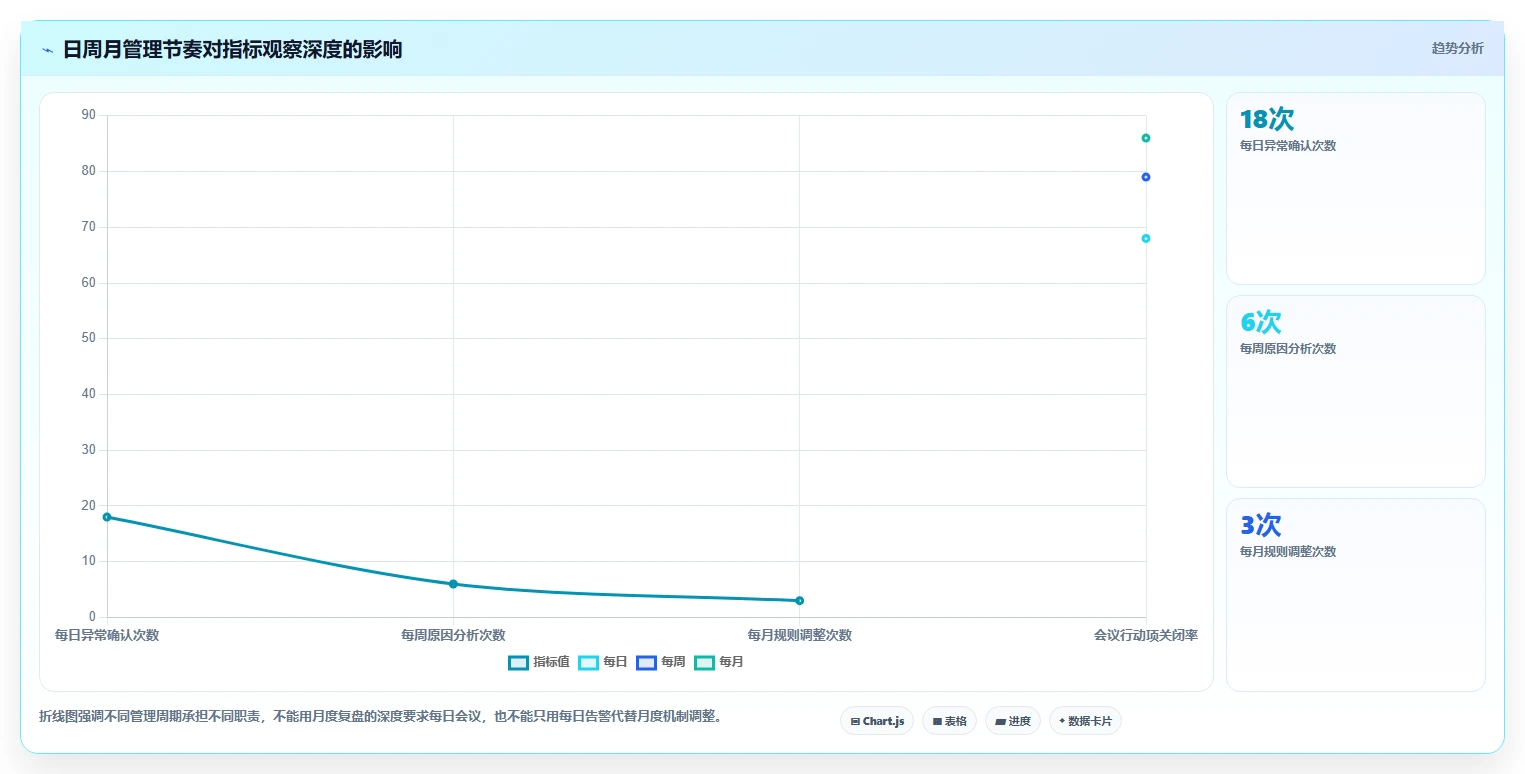Click x-axis label 每周原因分析次数
Image resolution: width=1525 pixels, height=774 pixels.
pyautogui.click(x=453, y=636)
